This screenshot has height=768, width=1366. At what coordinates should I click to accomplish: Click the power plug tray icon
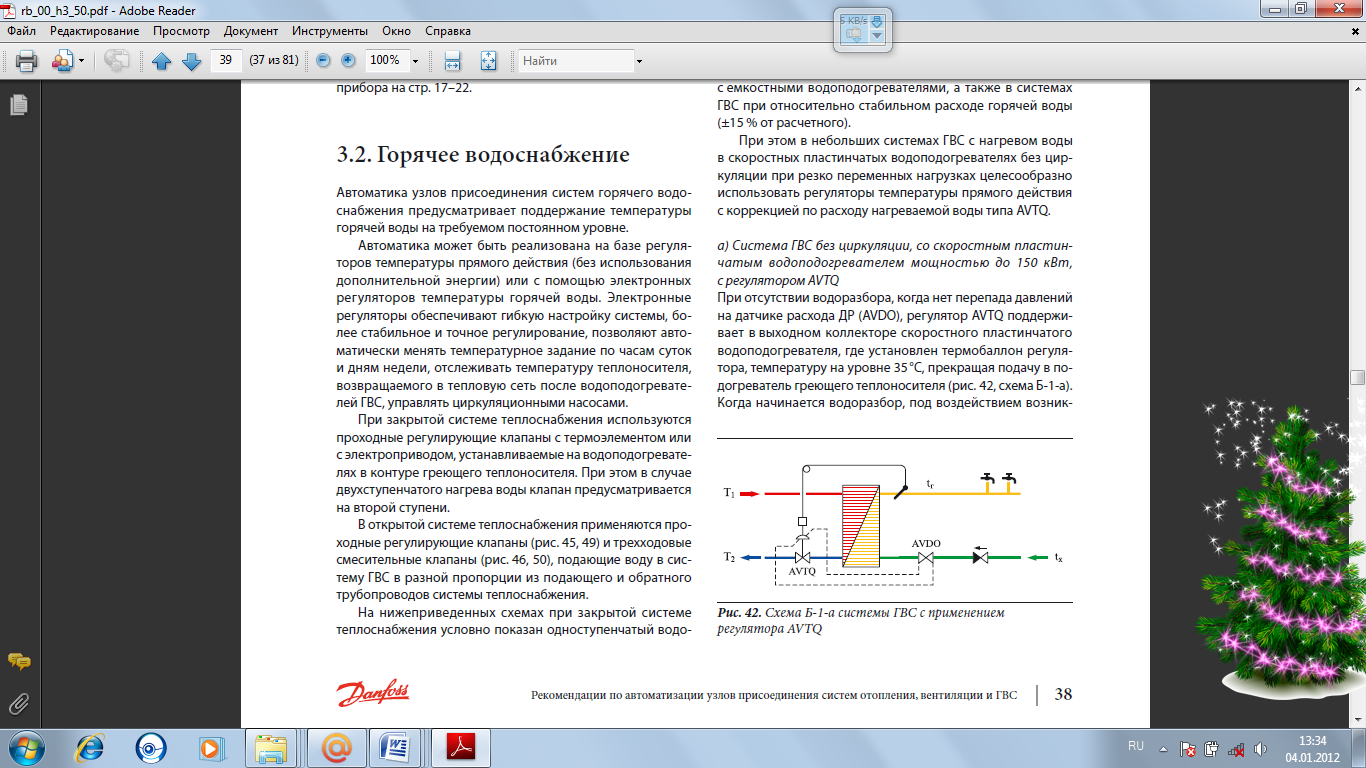coord(1212,748)
